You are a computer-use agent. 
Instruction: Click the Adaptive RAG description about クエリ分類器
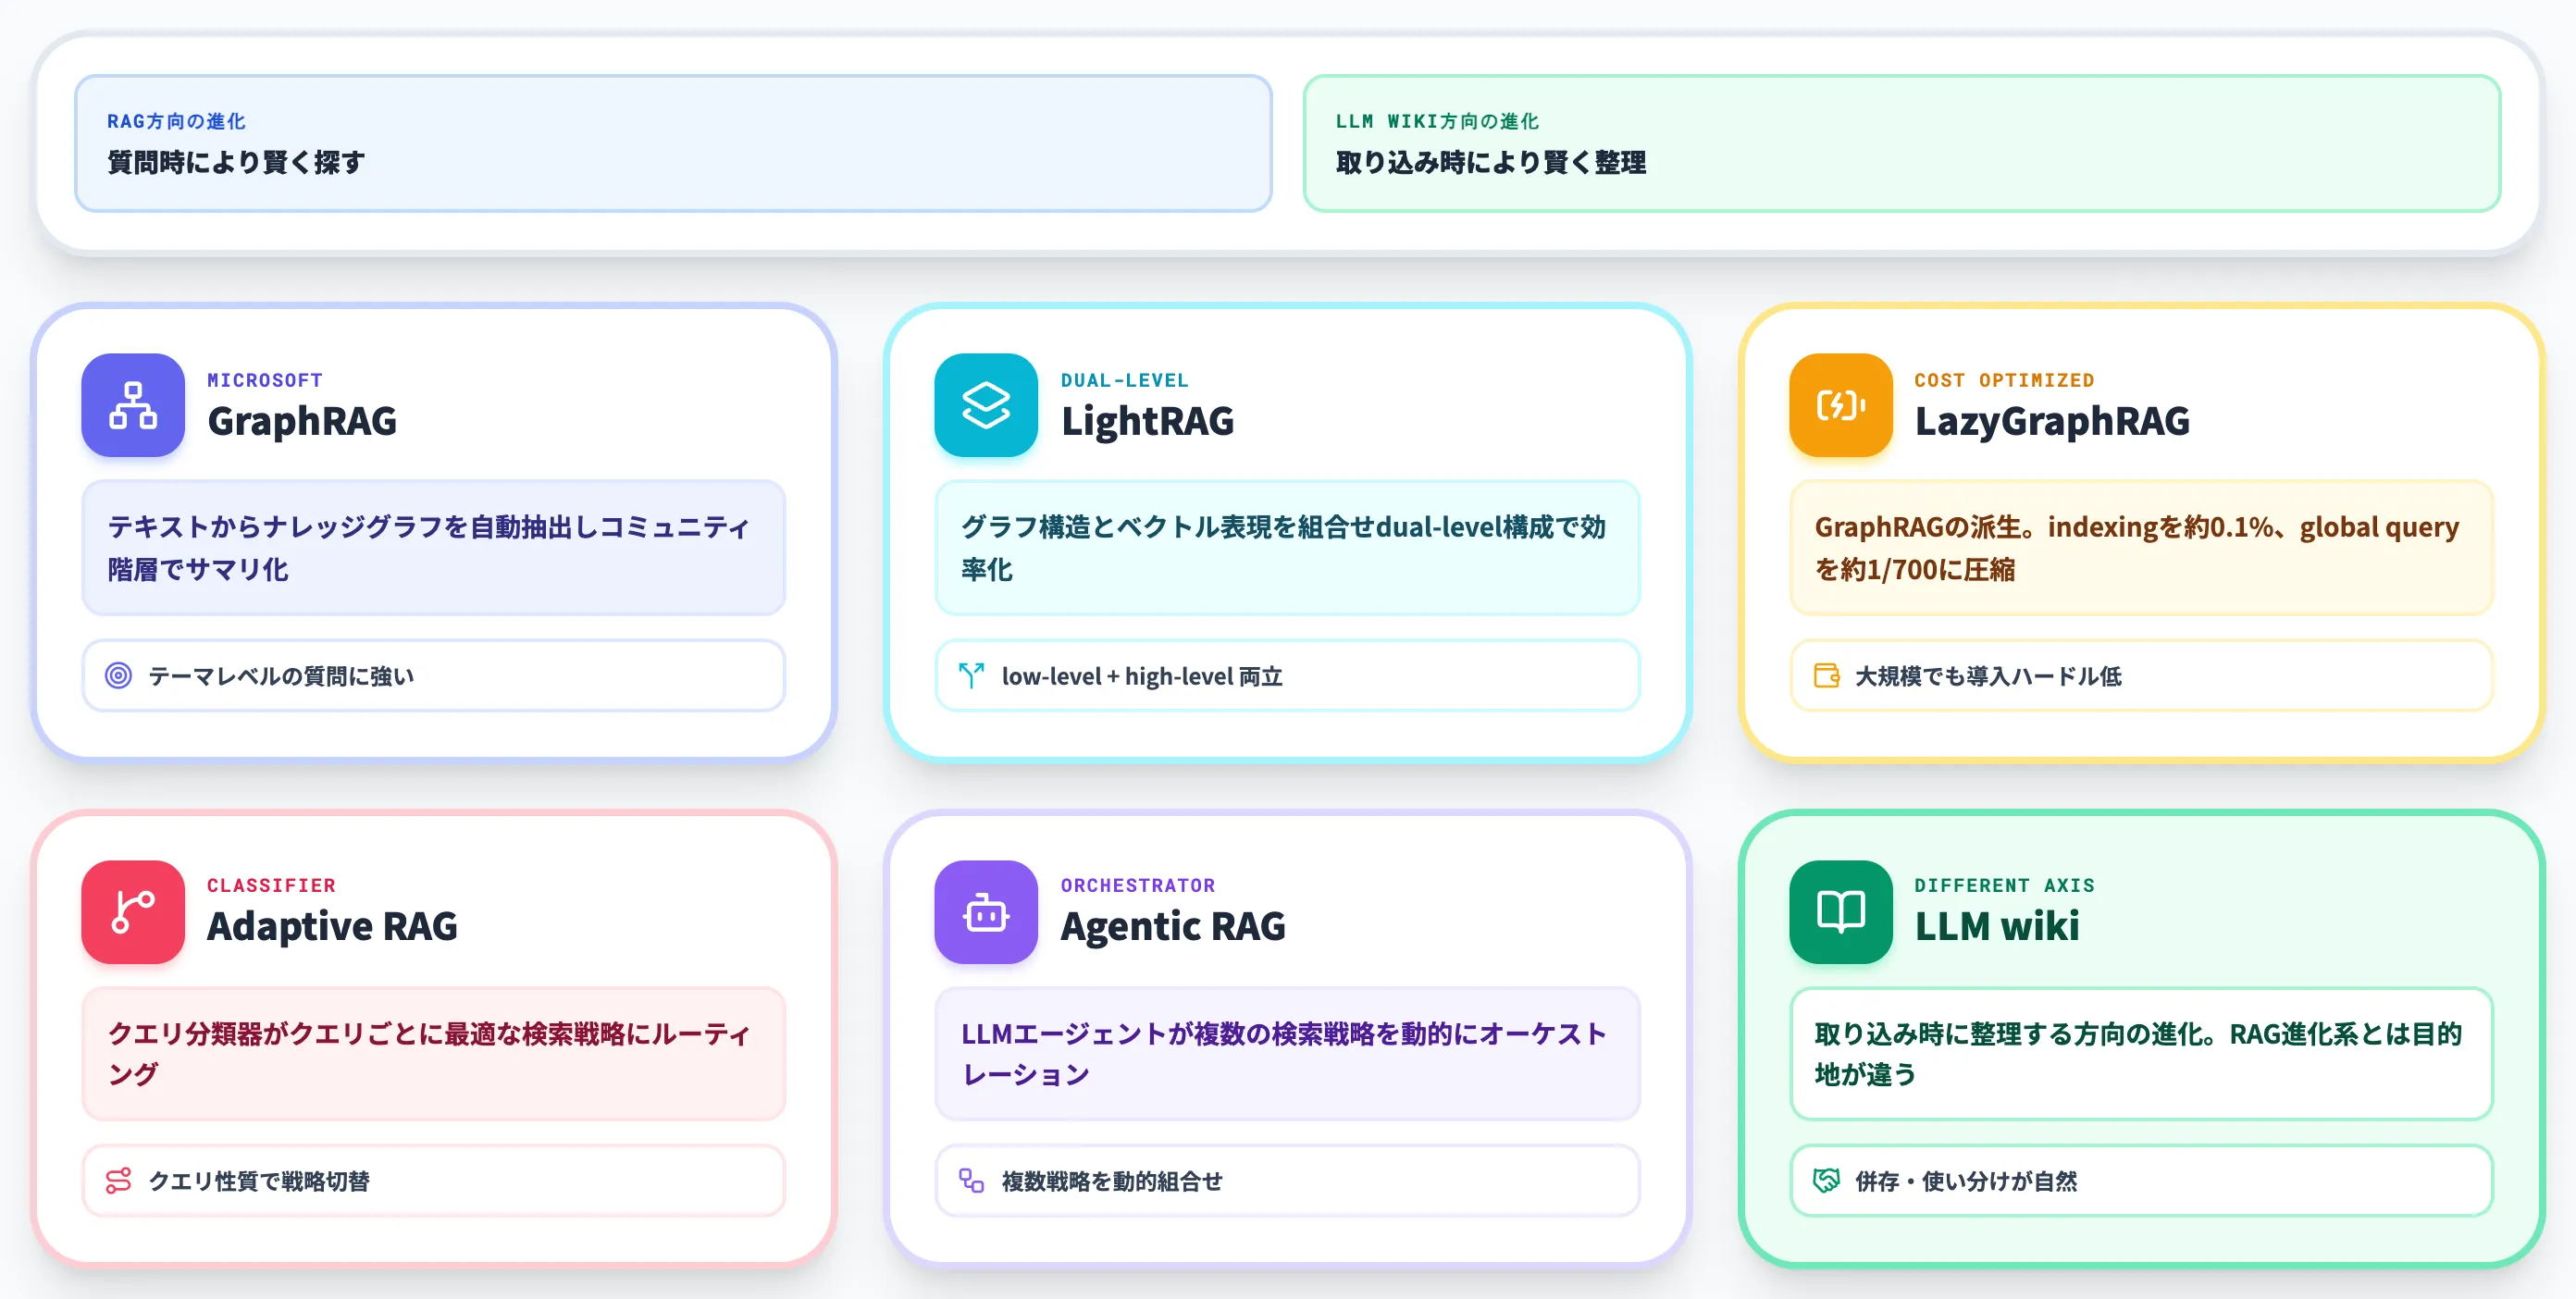pyautogui.click(x=433, y=1054)
